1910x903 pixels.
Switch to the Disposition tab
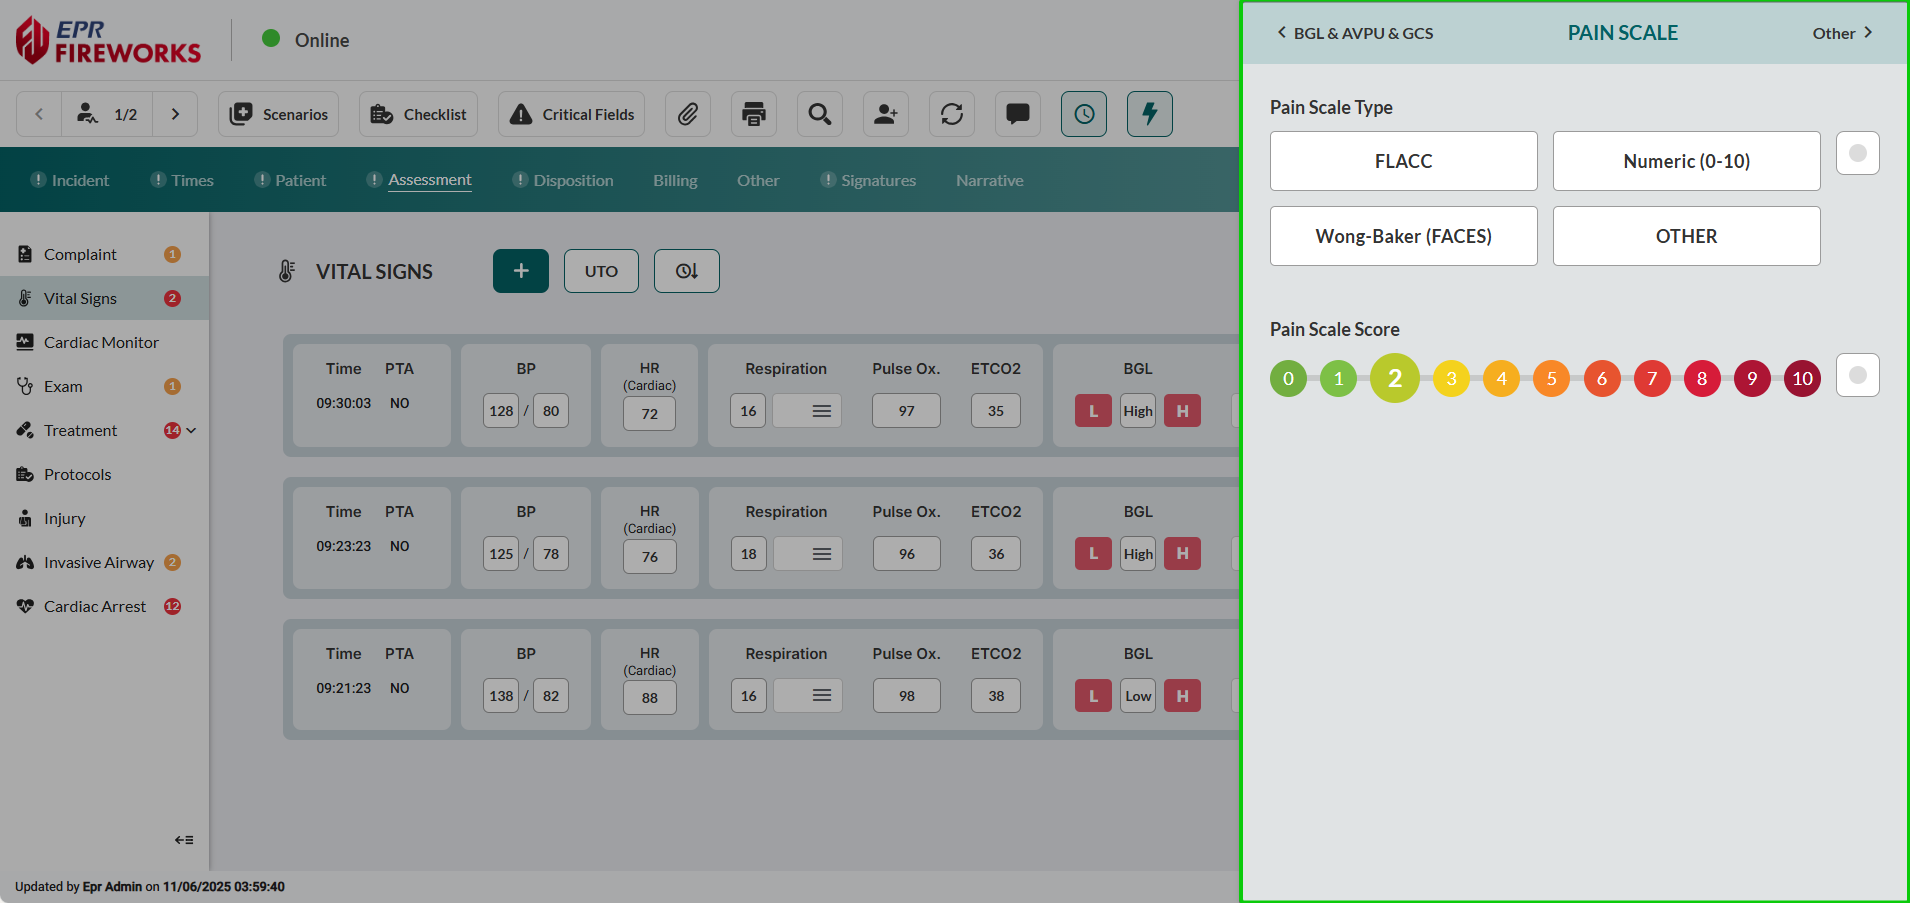click(x=573, y=180)
